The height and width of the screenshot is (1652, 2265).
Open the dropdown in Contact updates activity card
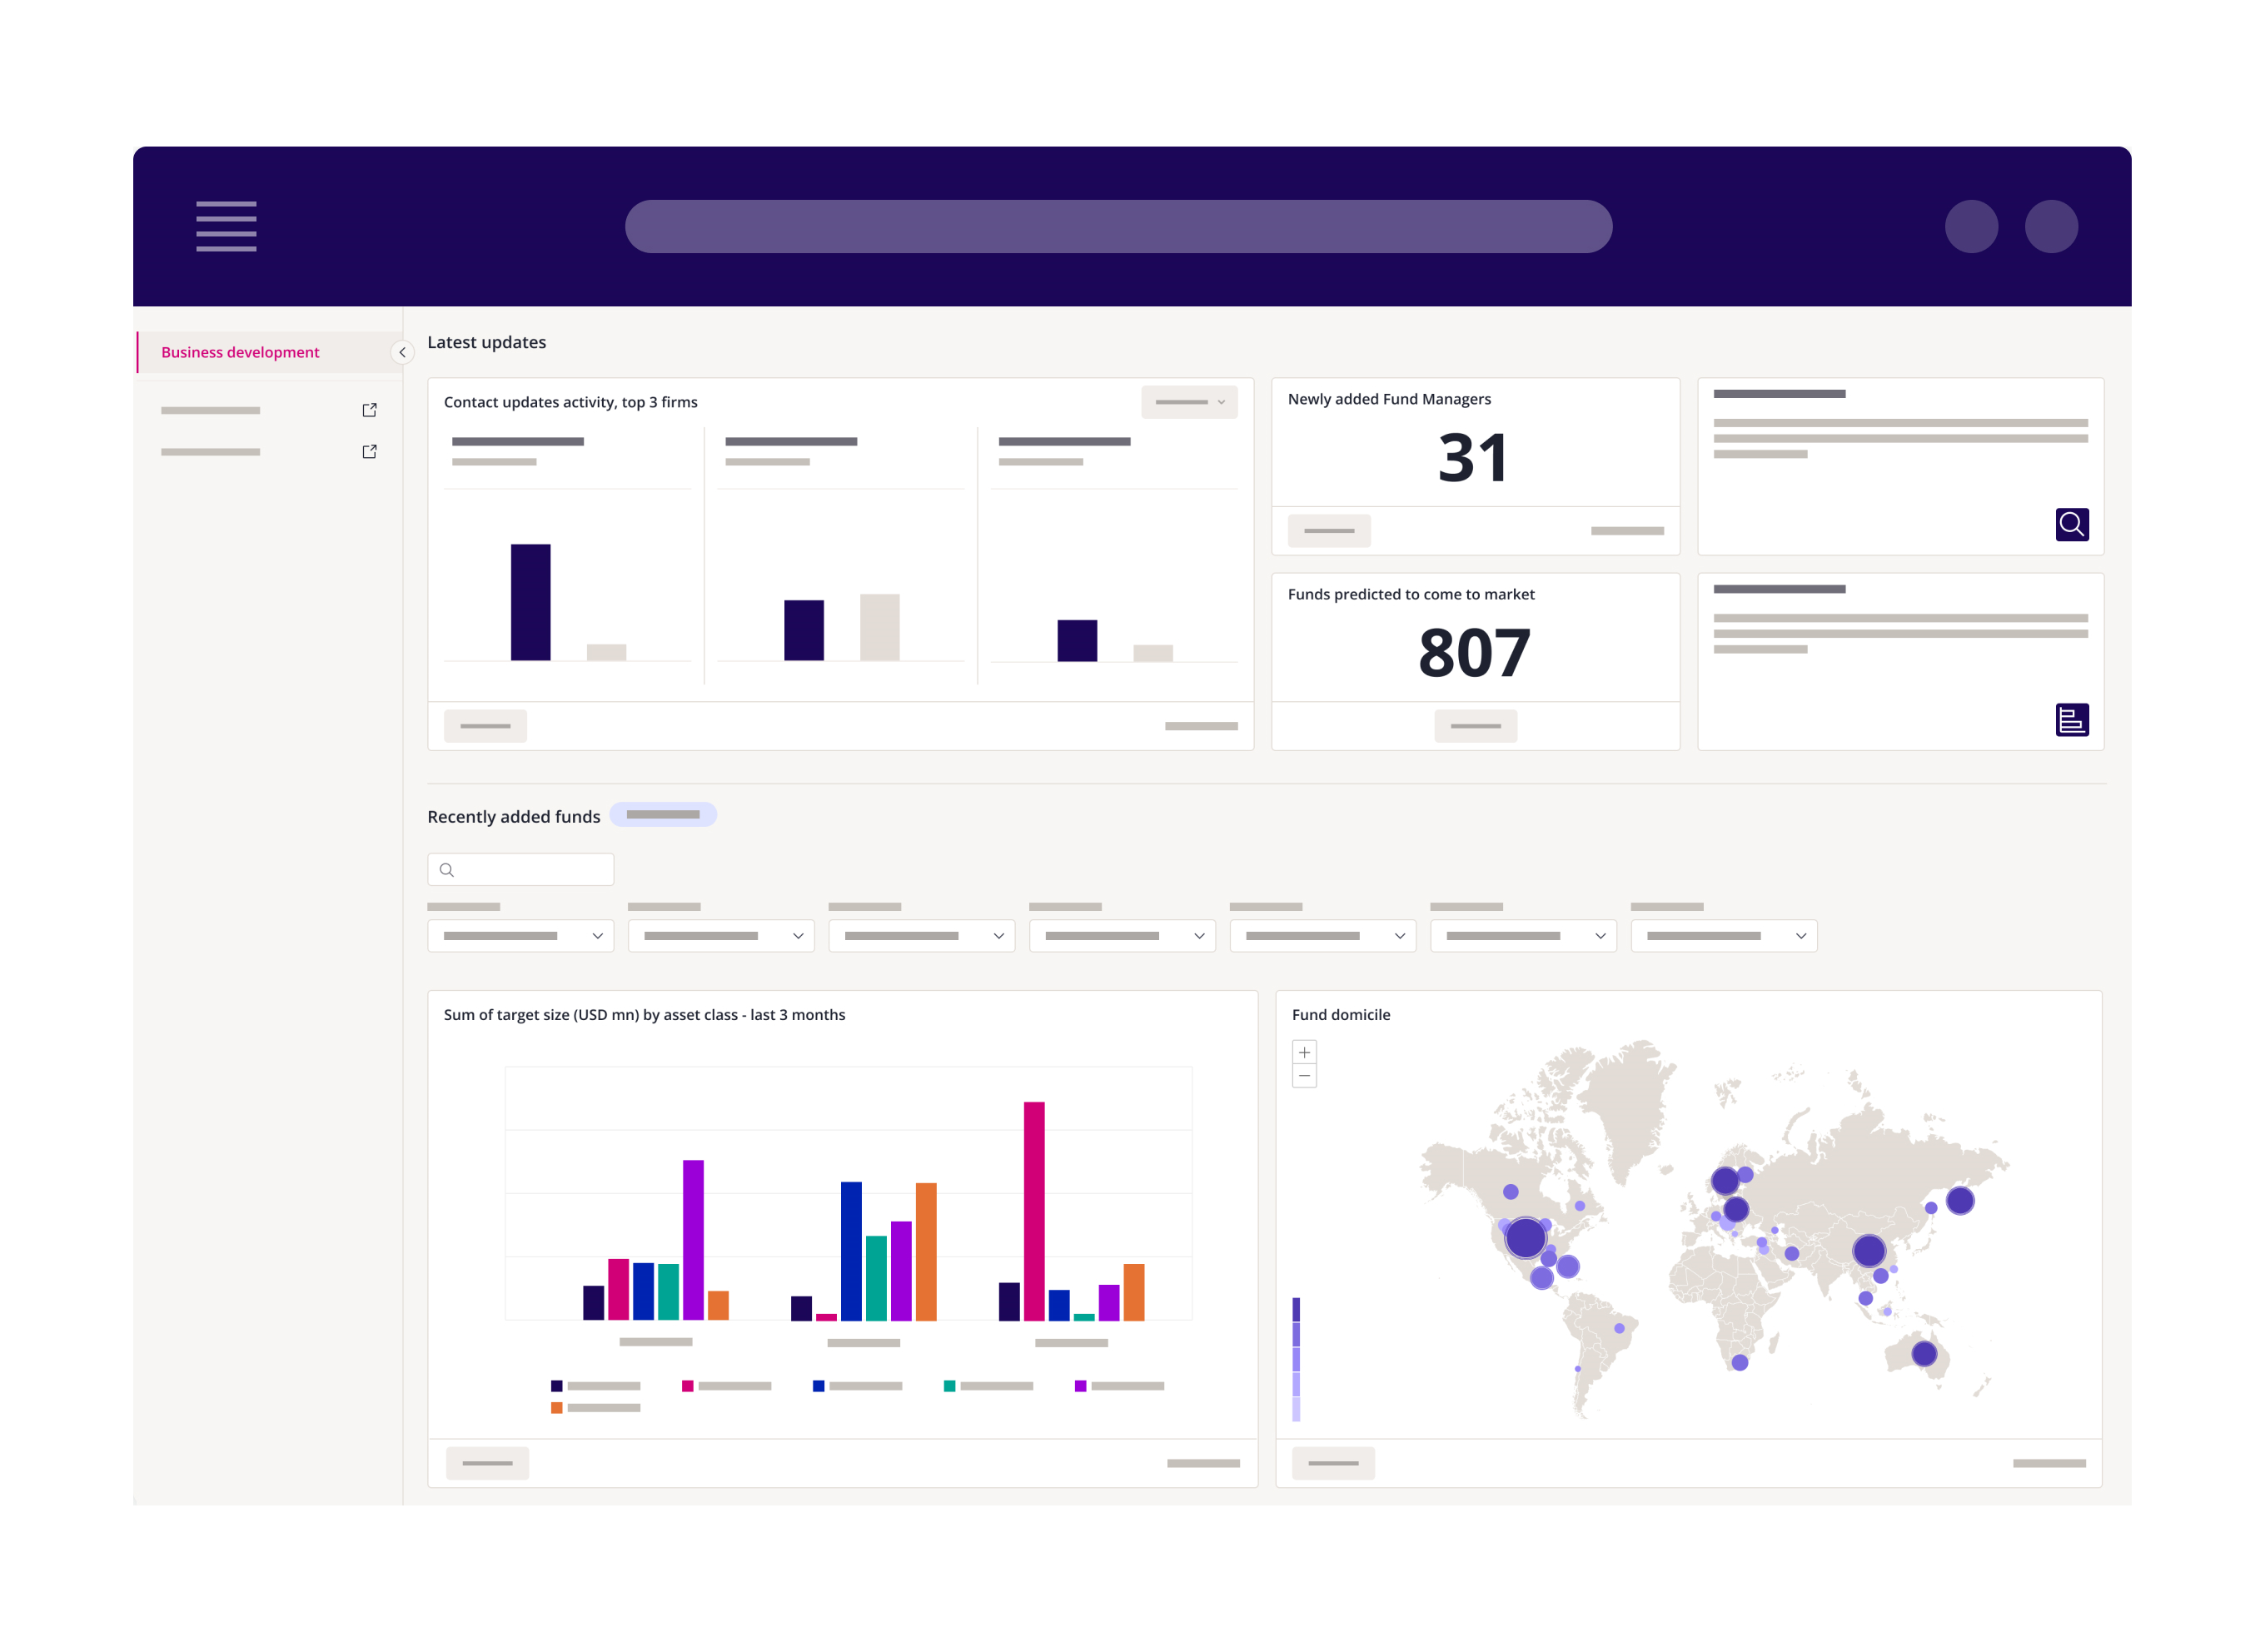(x=1189, y=402)
